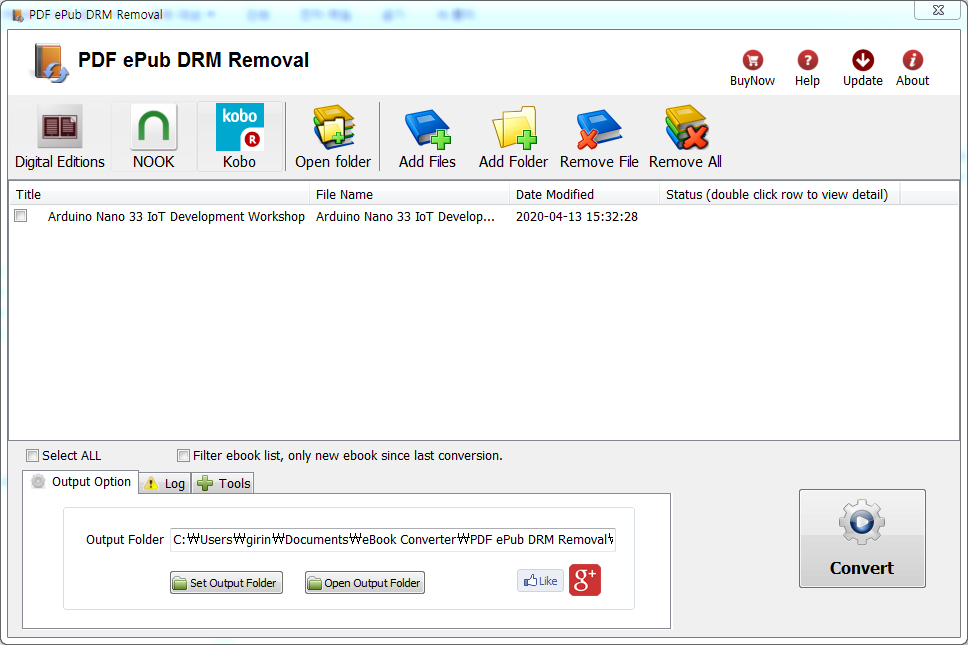
Task: Switch to the Tools tab
Action: (x=223, y=483)
